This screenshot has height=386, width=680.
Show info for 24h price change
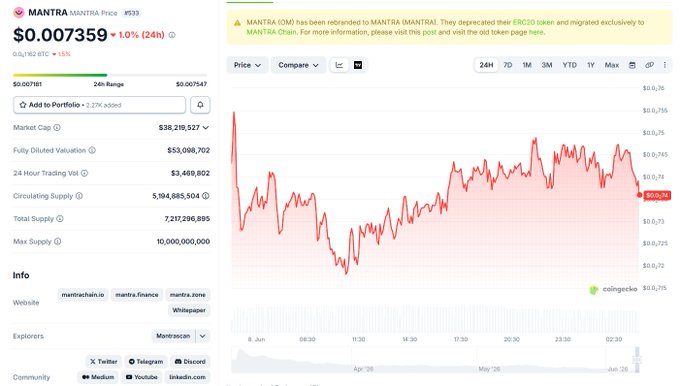click(x=172, y=35)
